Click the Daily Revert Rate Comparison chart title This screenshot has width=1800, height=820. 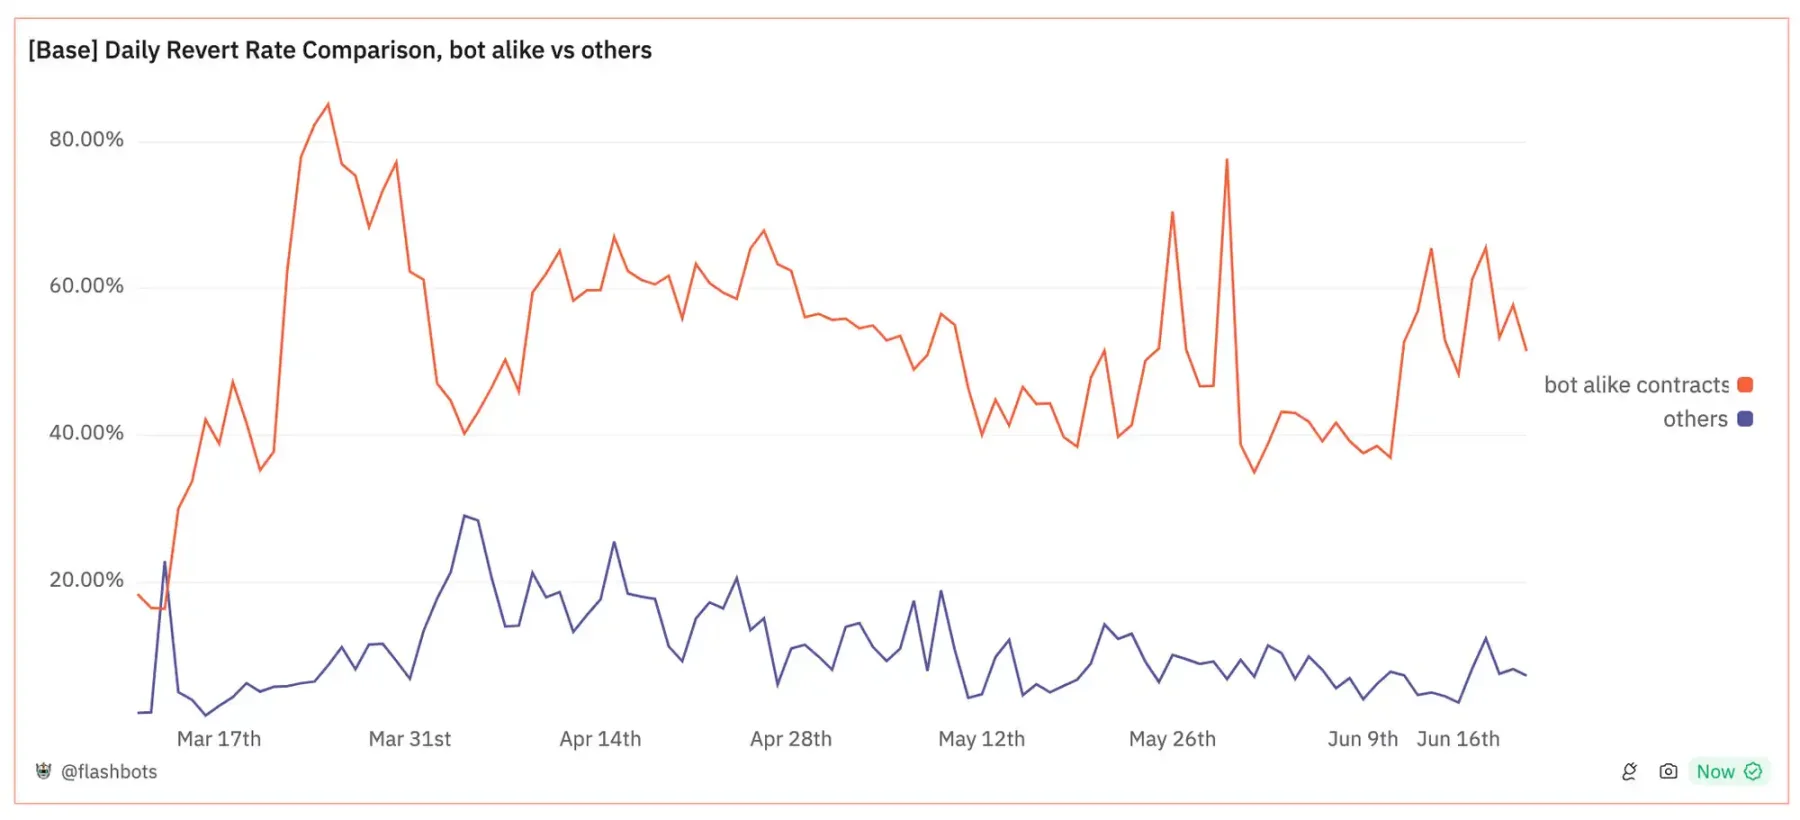(340, 50)
